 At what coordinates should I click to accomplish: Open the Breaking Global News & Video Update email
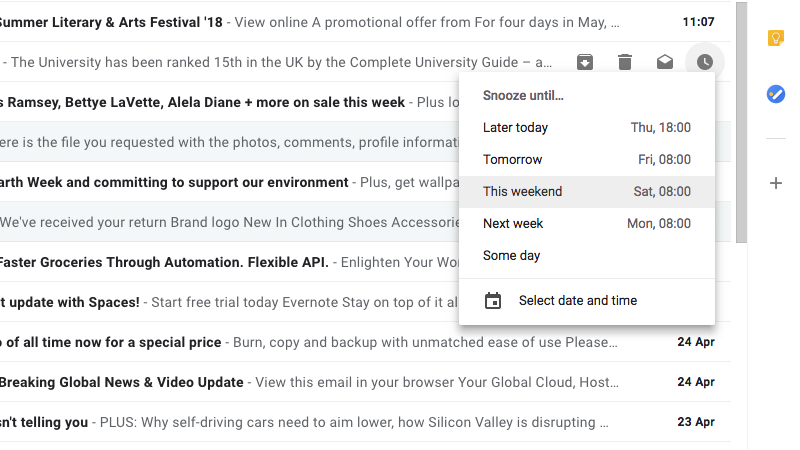pos(300,382)
